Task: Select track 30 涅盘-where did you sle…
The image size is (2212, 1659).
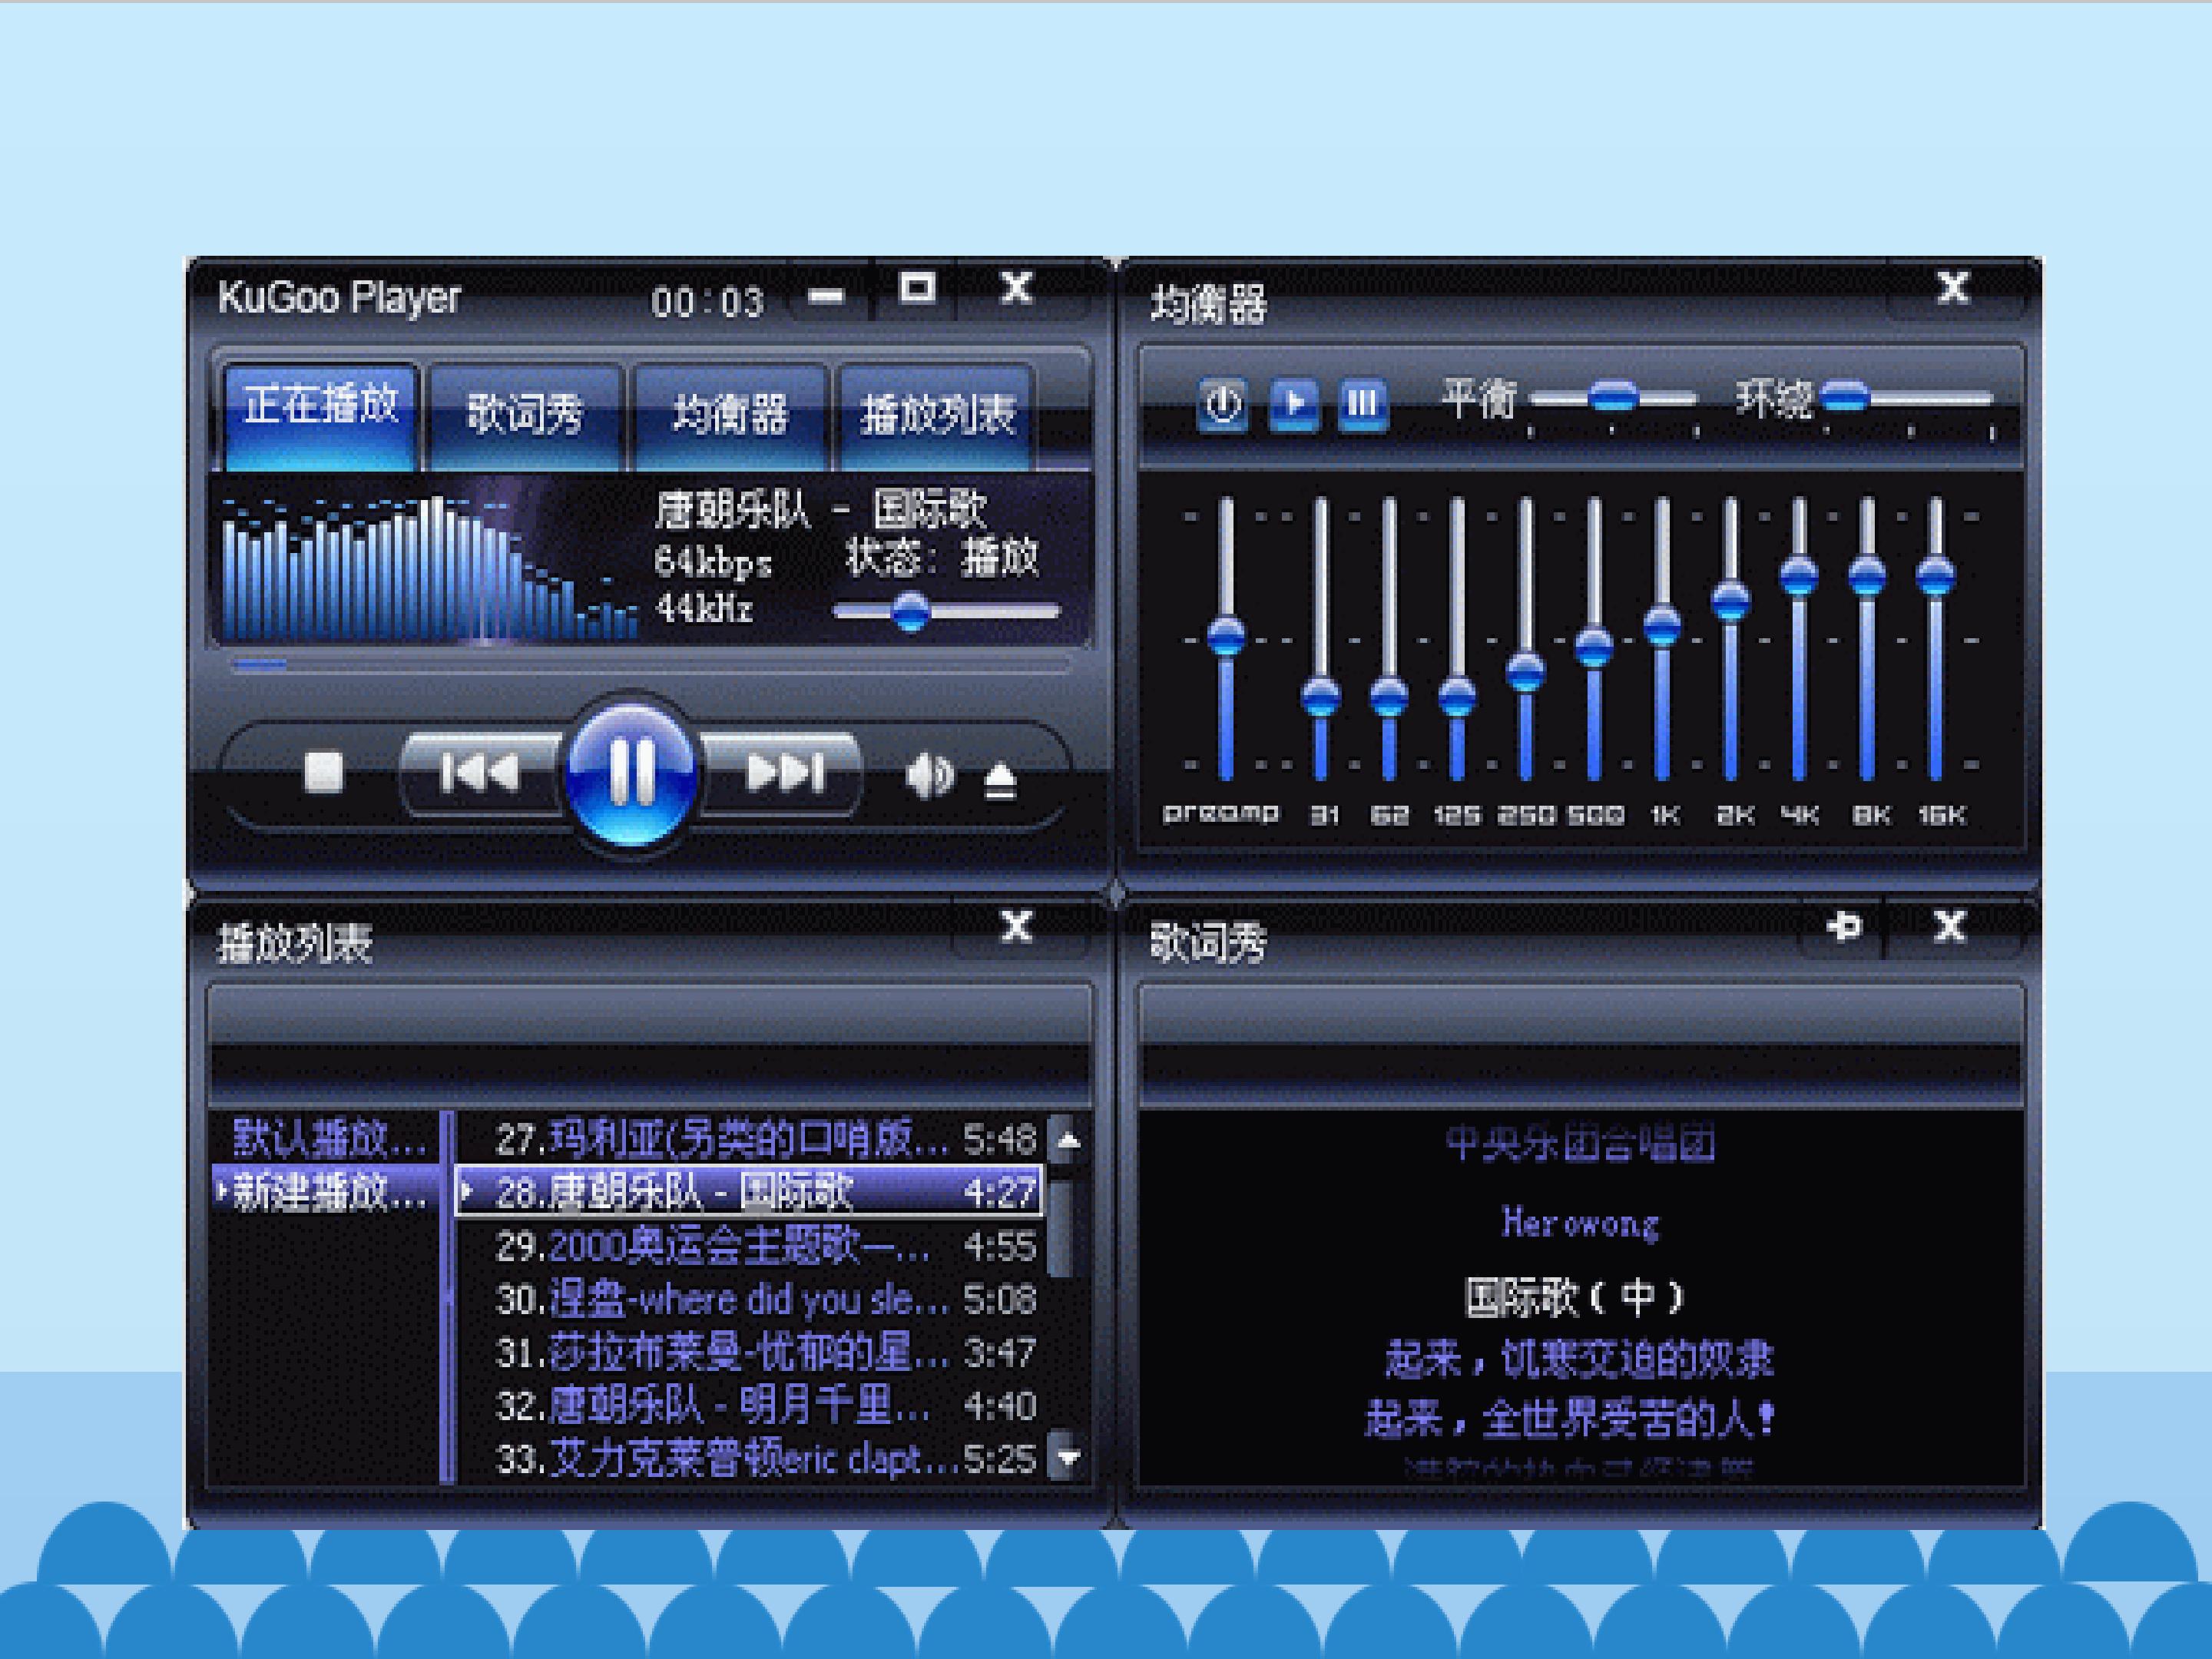Action: click(x=750, y=1299)
